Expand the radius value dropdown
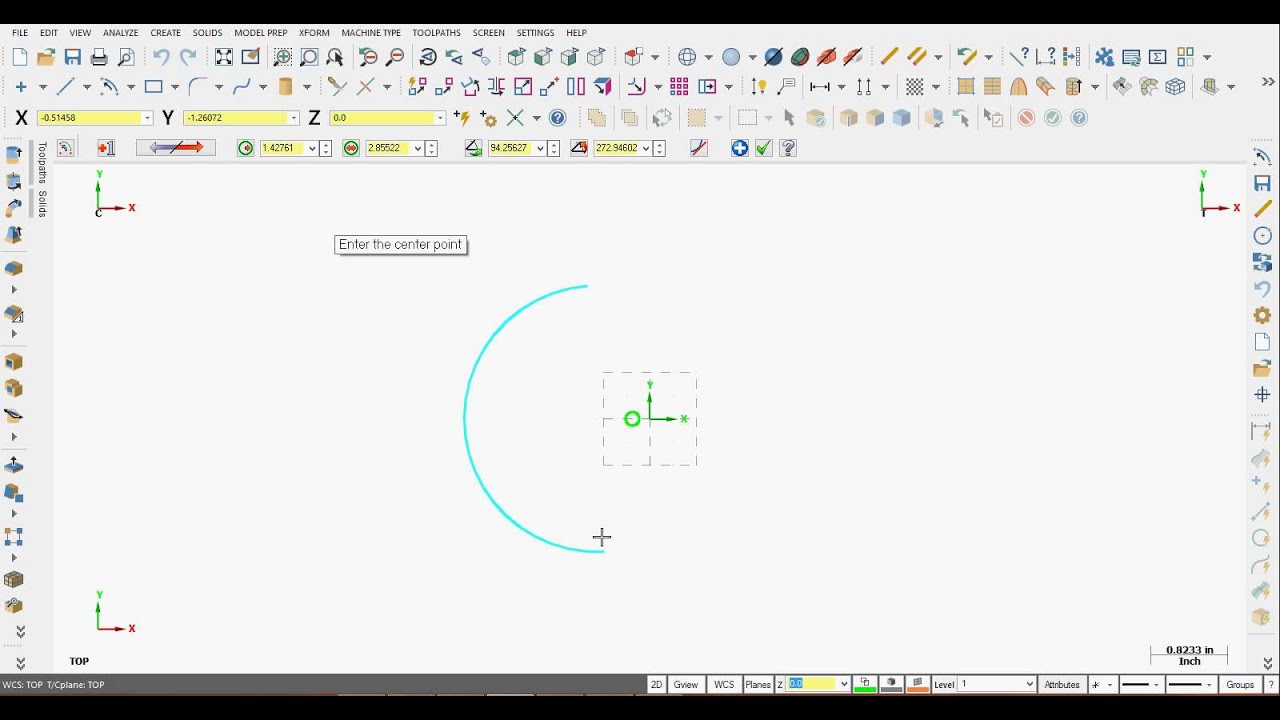 point(312,148)
